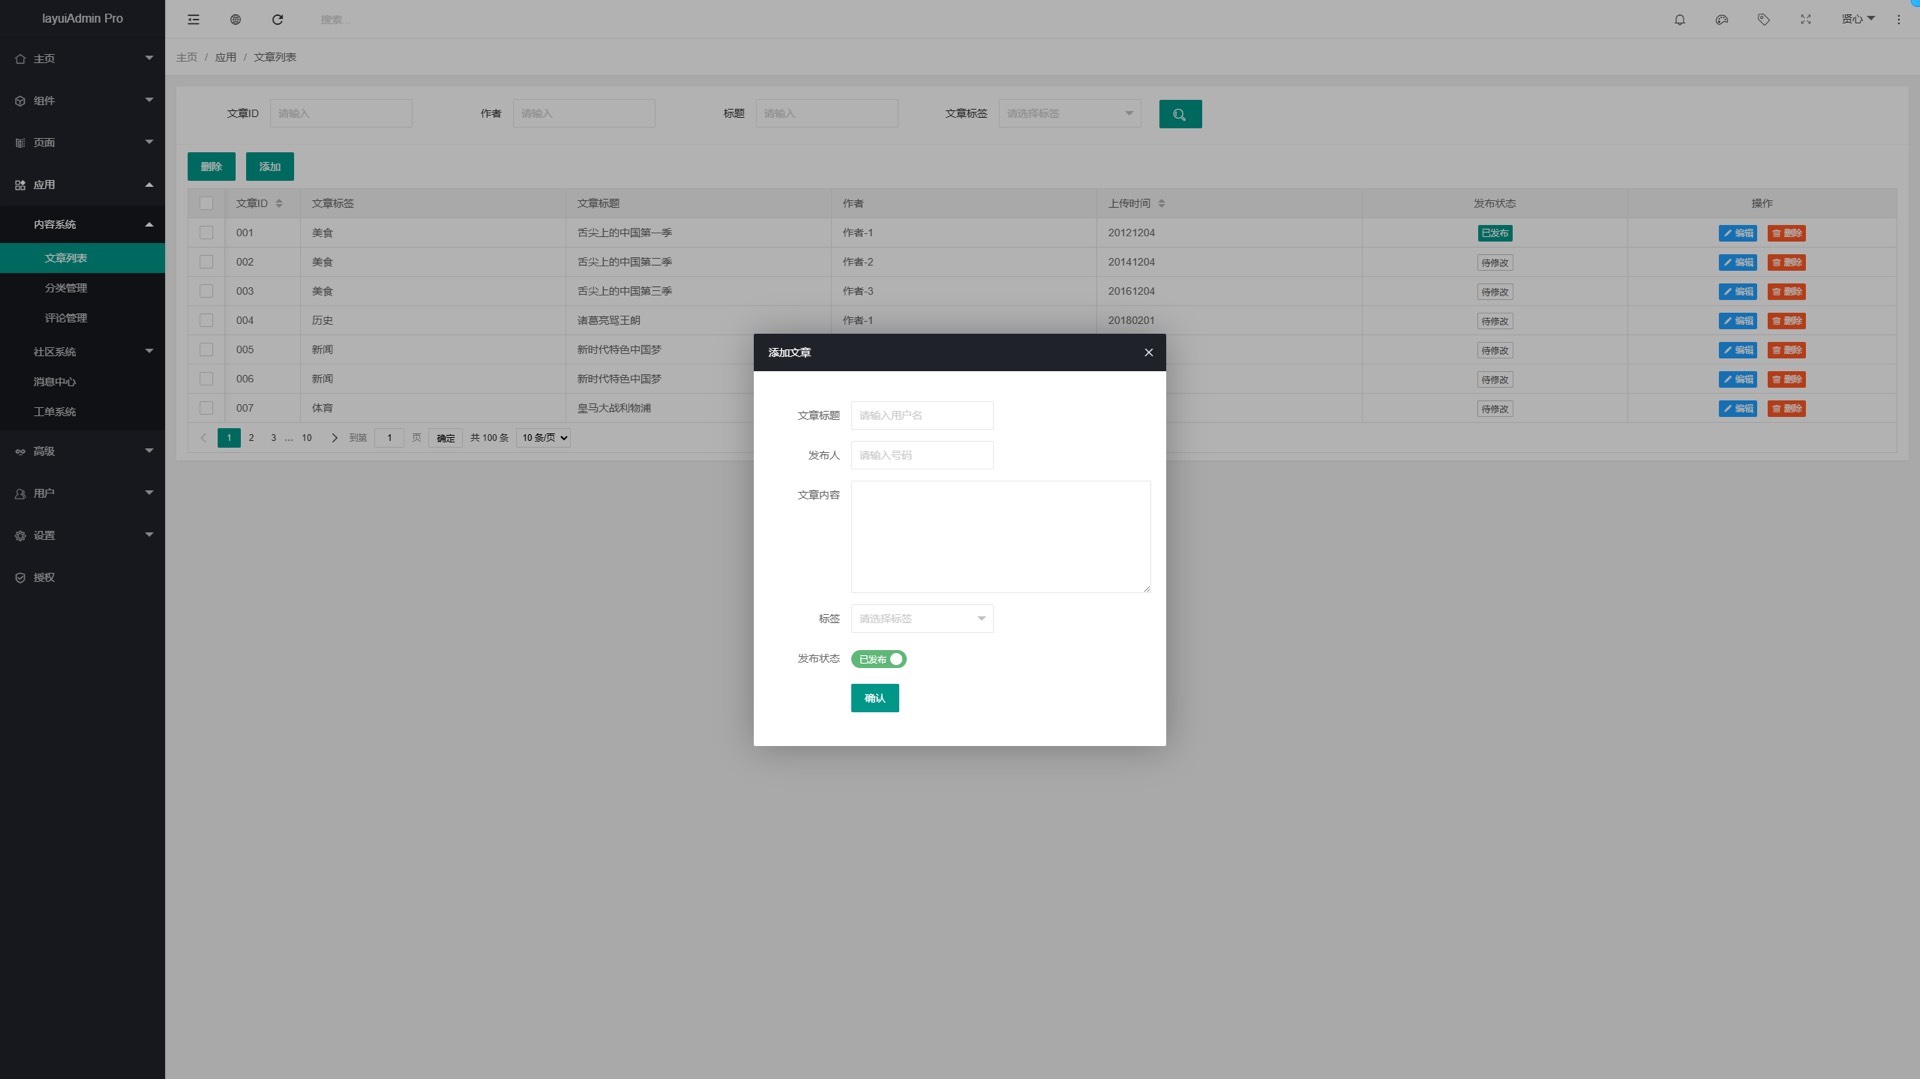
Task: Collapse the sidebar with the menu icon
Action: [x=193, y=19]
